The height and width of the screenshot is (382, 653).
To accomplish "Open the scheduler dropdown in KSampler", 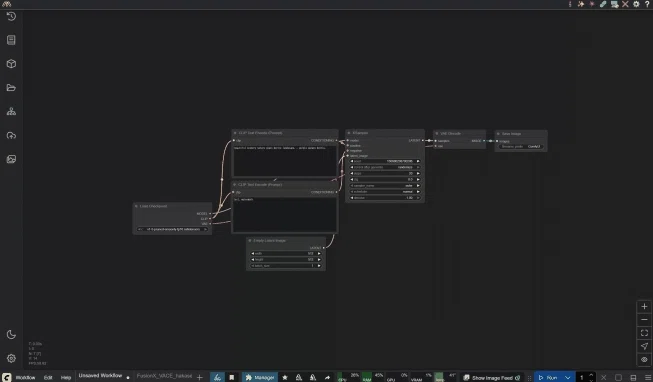I will (385, 192).
